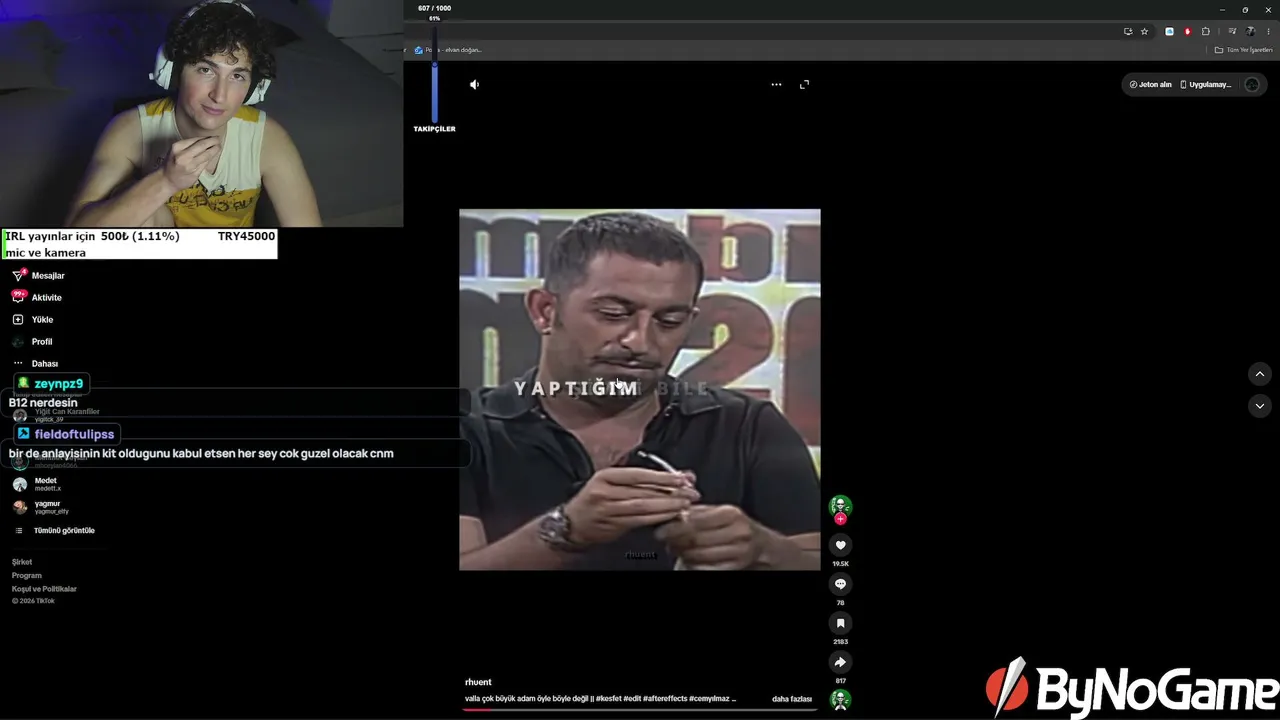Open Chrome media controls icon
Viewport: 1280px width, 720px height.
point(1232,31)
